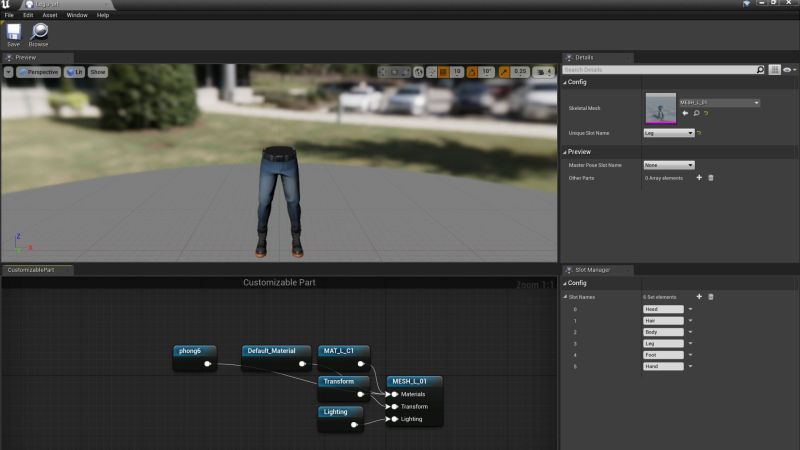The height and width of the screenshot is (450, 800).
Task: Toggle world/local coordinate space globe icon
Action: [x=418, y=72]
